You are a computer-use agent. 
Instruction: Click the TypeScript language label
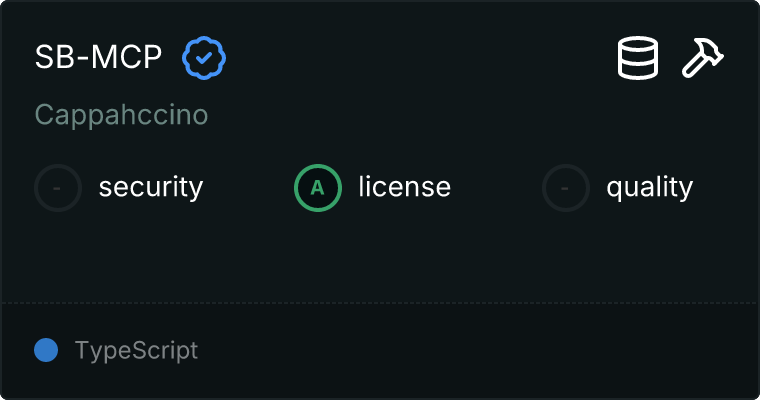tap(136, 351)
